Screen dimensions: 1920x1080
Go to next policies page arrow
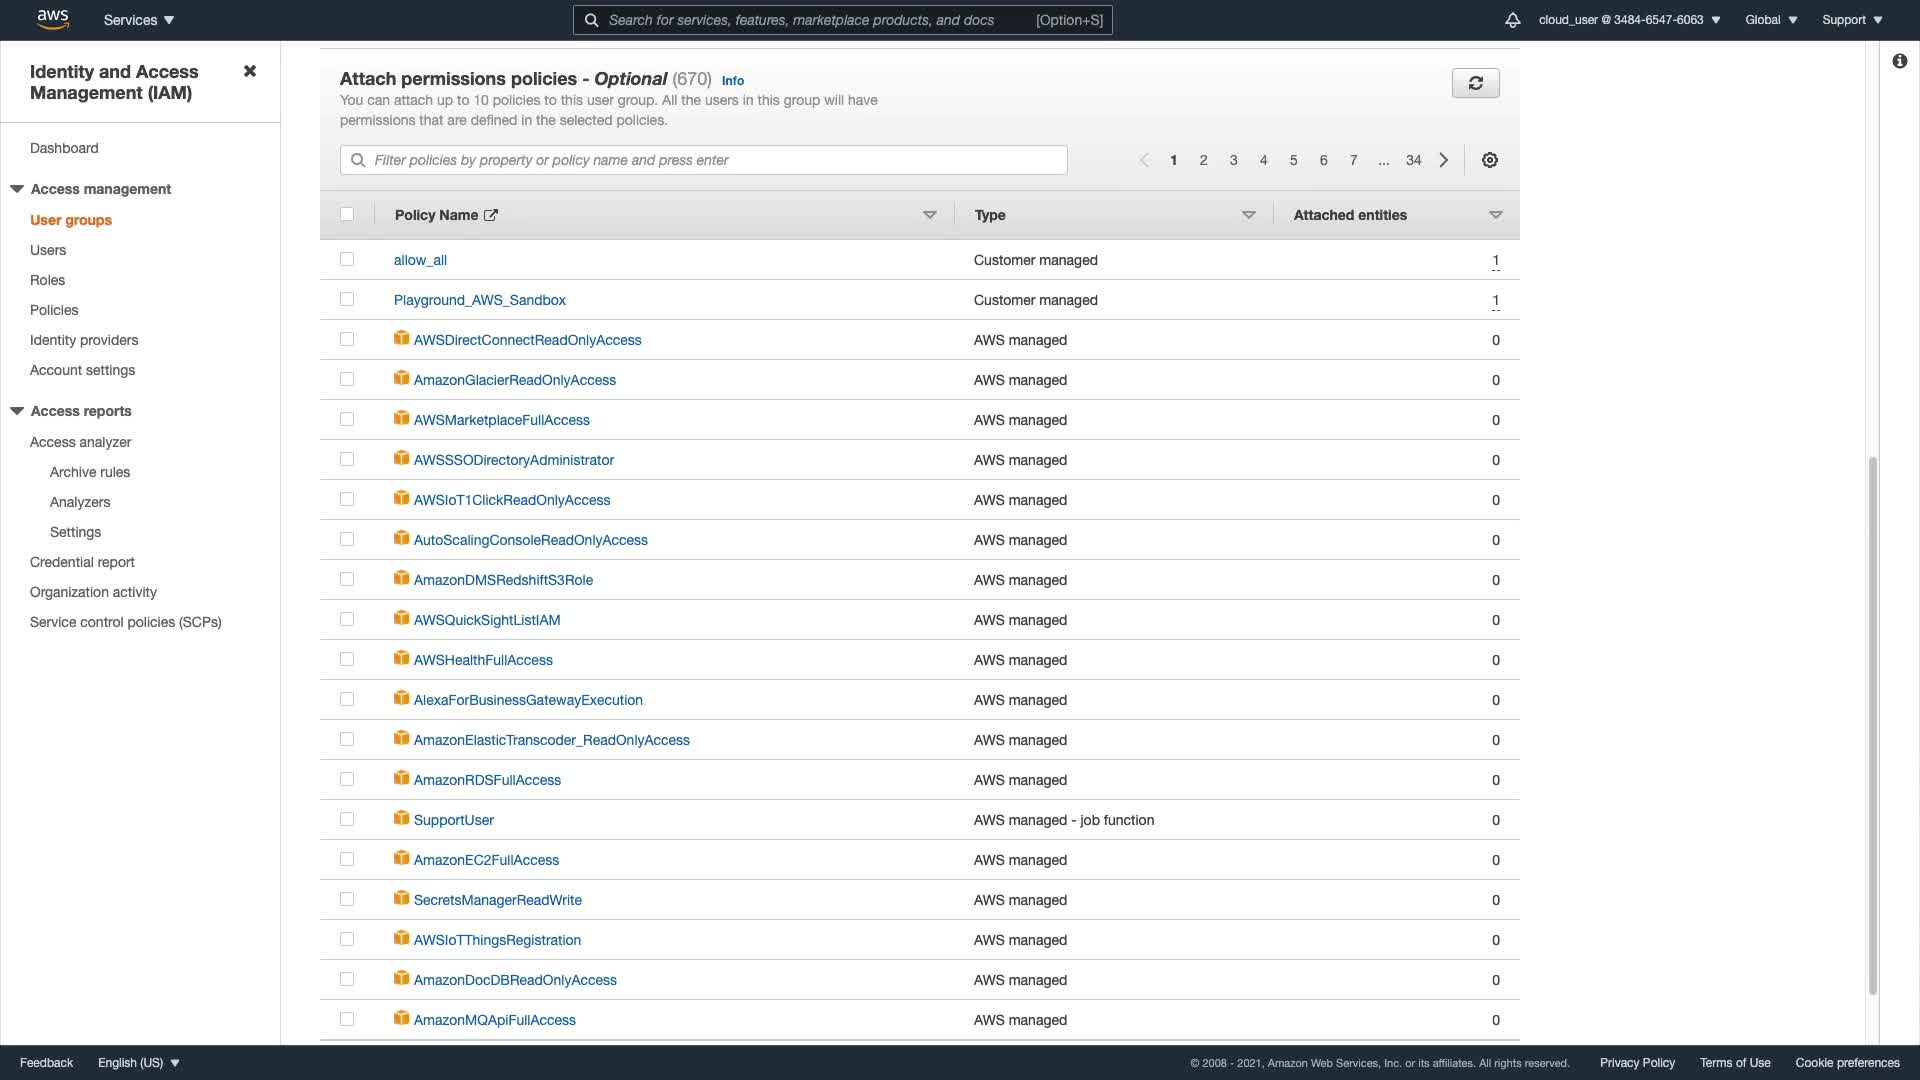point(1443,160)
